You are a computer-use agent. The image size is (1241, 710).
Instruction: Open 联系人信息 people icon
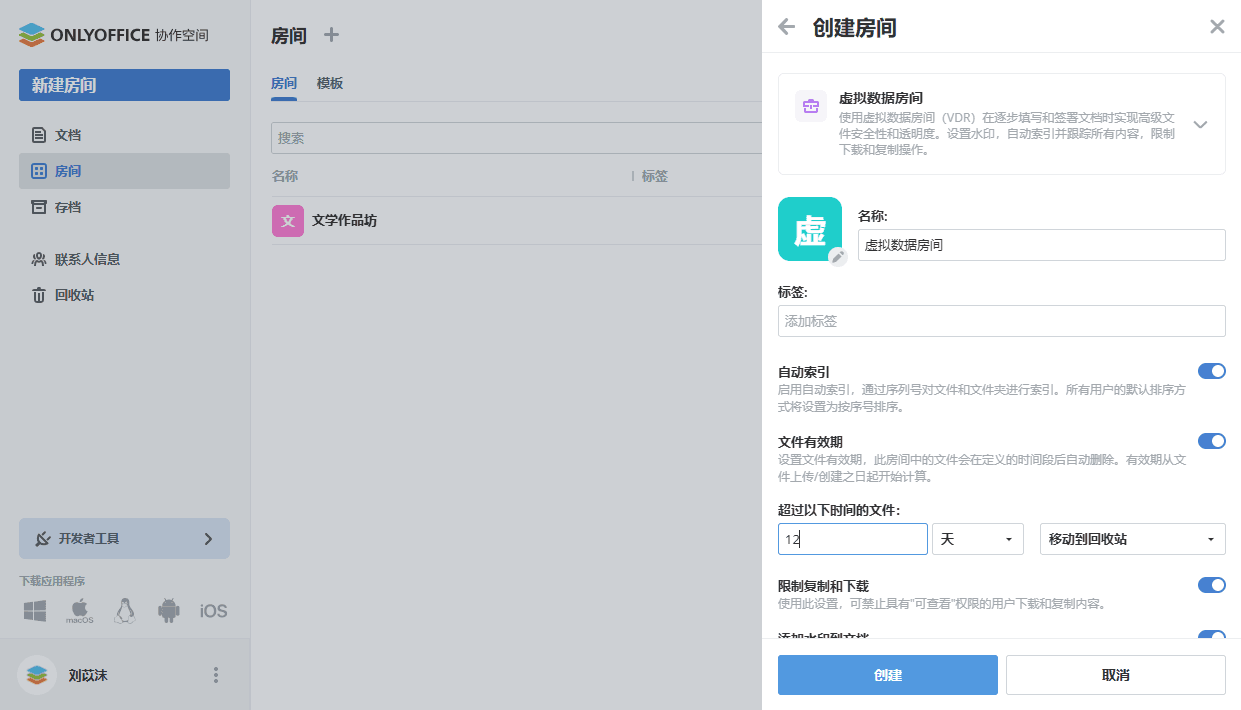(39, 259)
